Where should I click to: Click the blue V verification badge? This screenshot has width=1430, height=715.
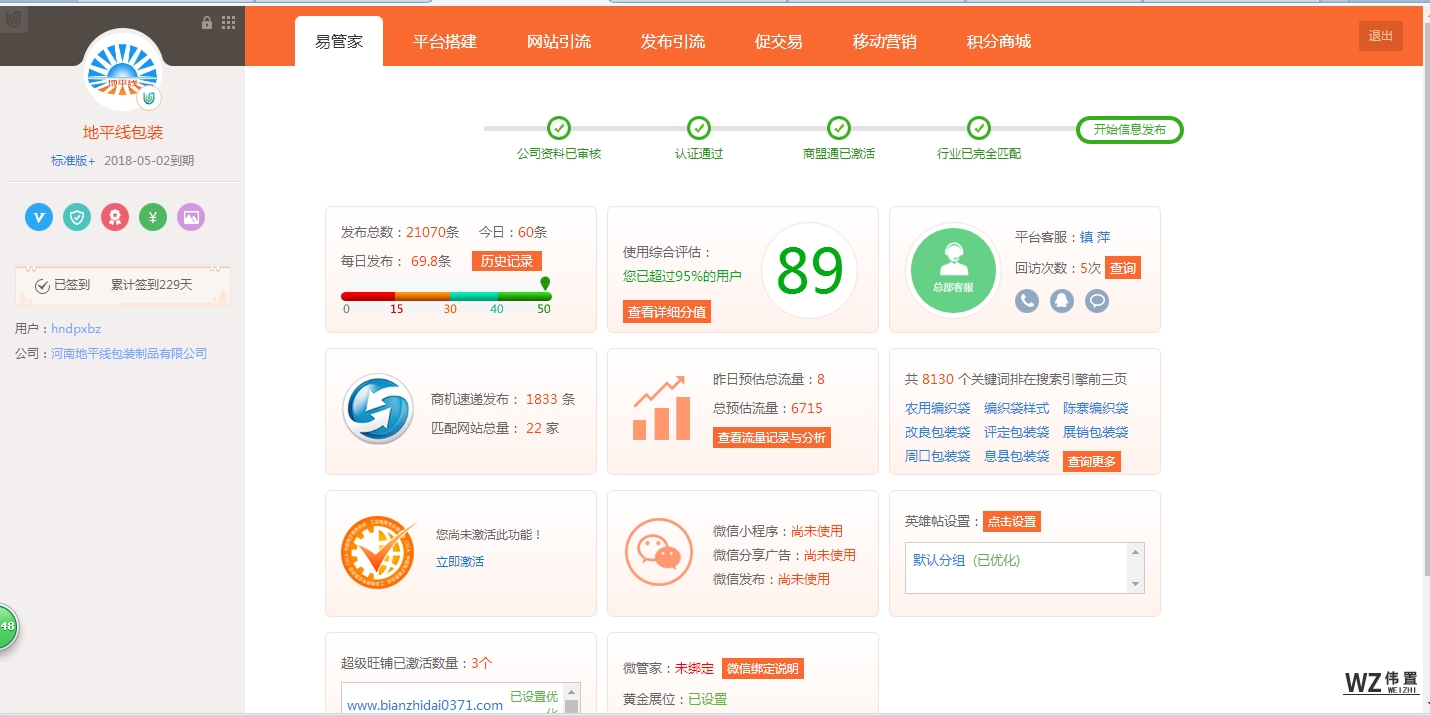pyautogui.click(x=39, y=217)
